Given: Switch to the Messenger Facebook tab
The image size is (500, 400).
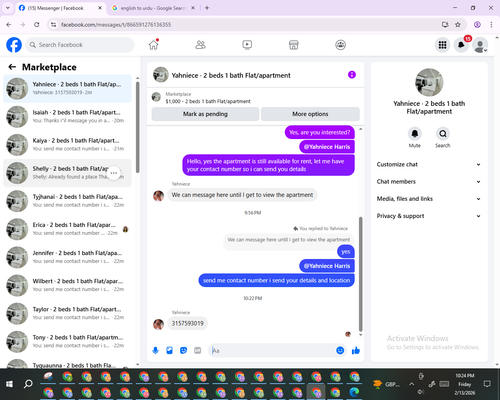Looking at the screenshot, I should coord(61,8).
